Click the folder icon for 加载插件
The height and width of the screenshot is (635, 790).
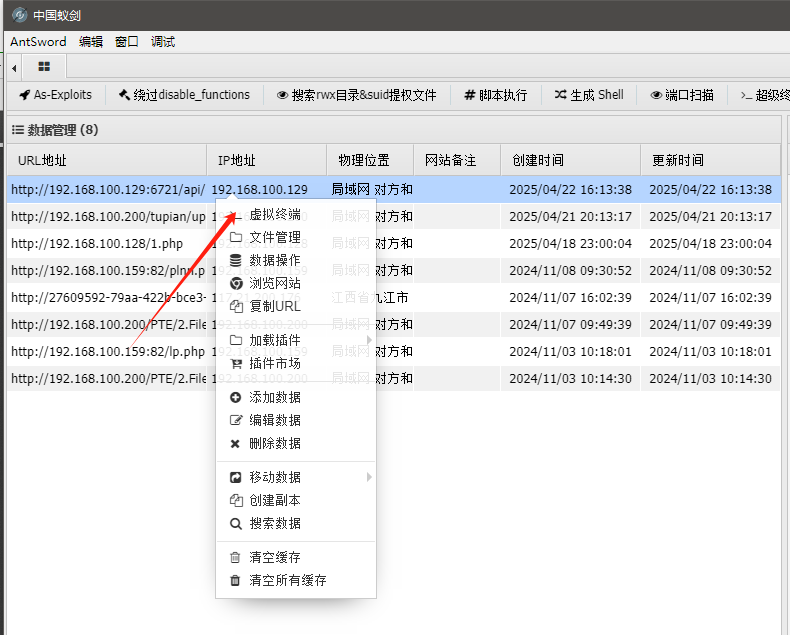click(235, 340)
